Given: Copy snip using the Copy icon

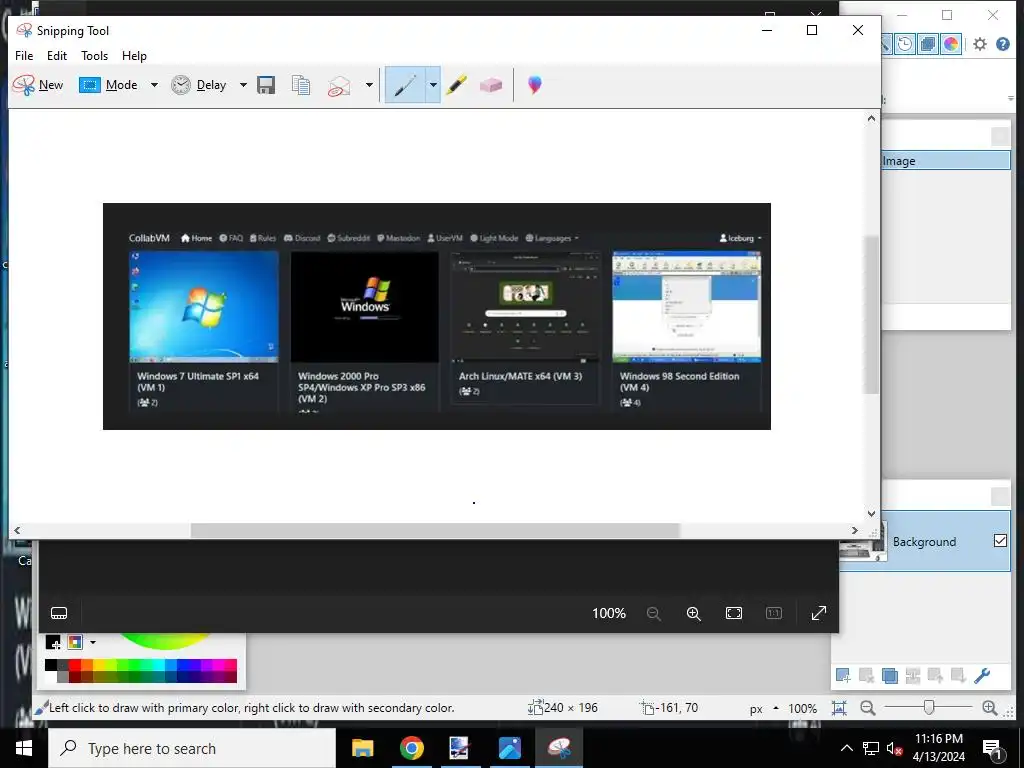Looking at the screenshot, I should coord(301,85).
